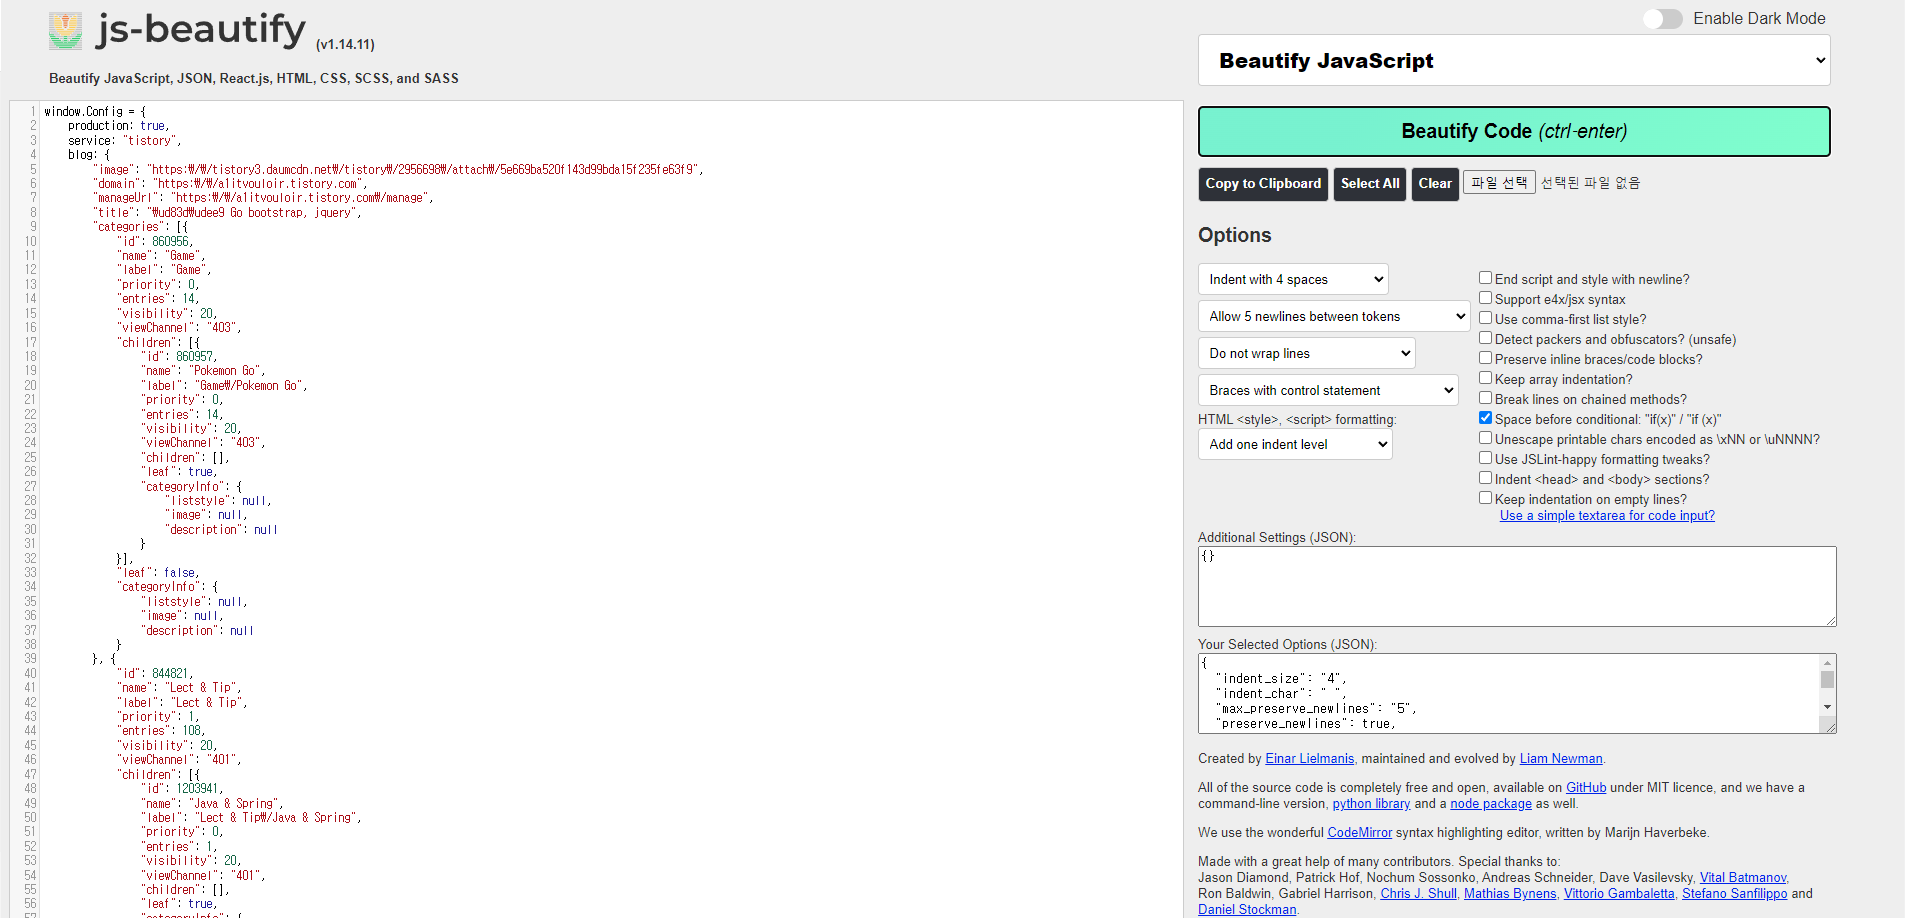Check Unescape printable chars option
The width and height of the screenshot is (1905, 918).
coord(1485,438)
